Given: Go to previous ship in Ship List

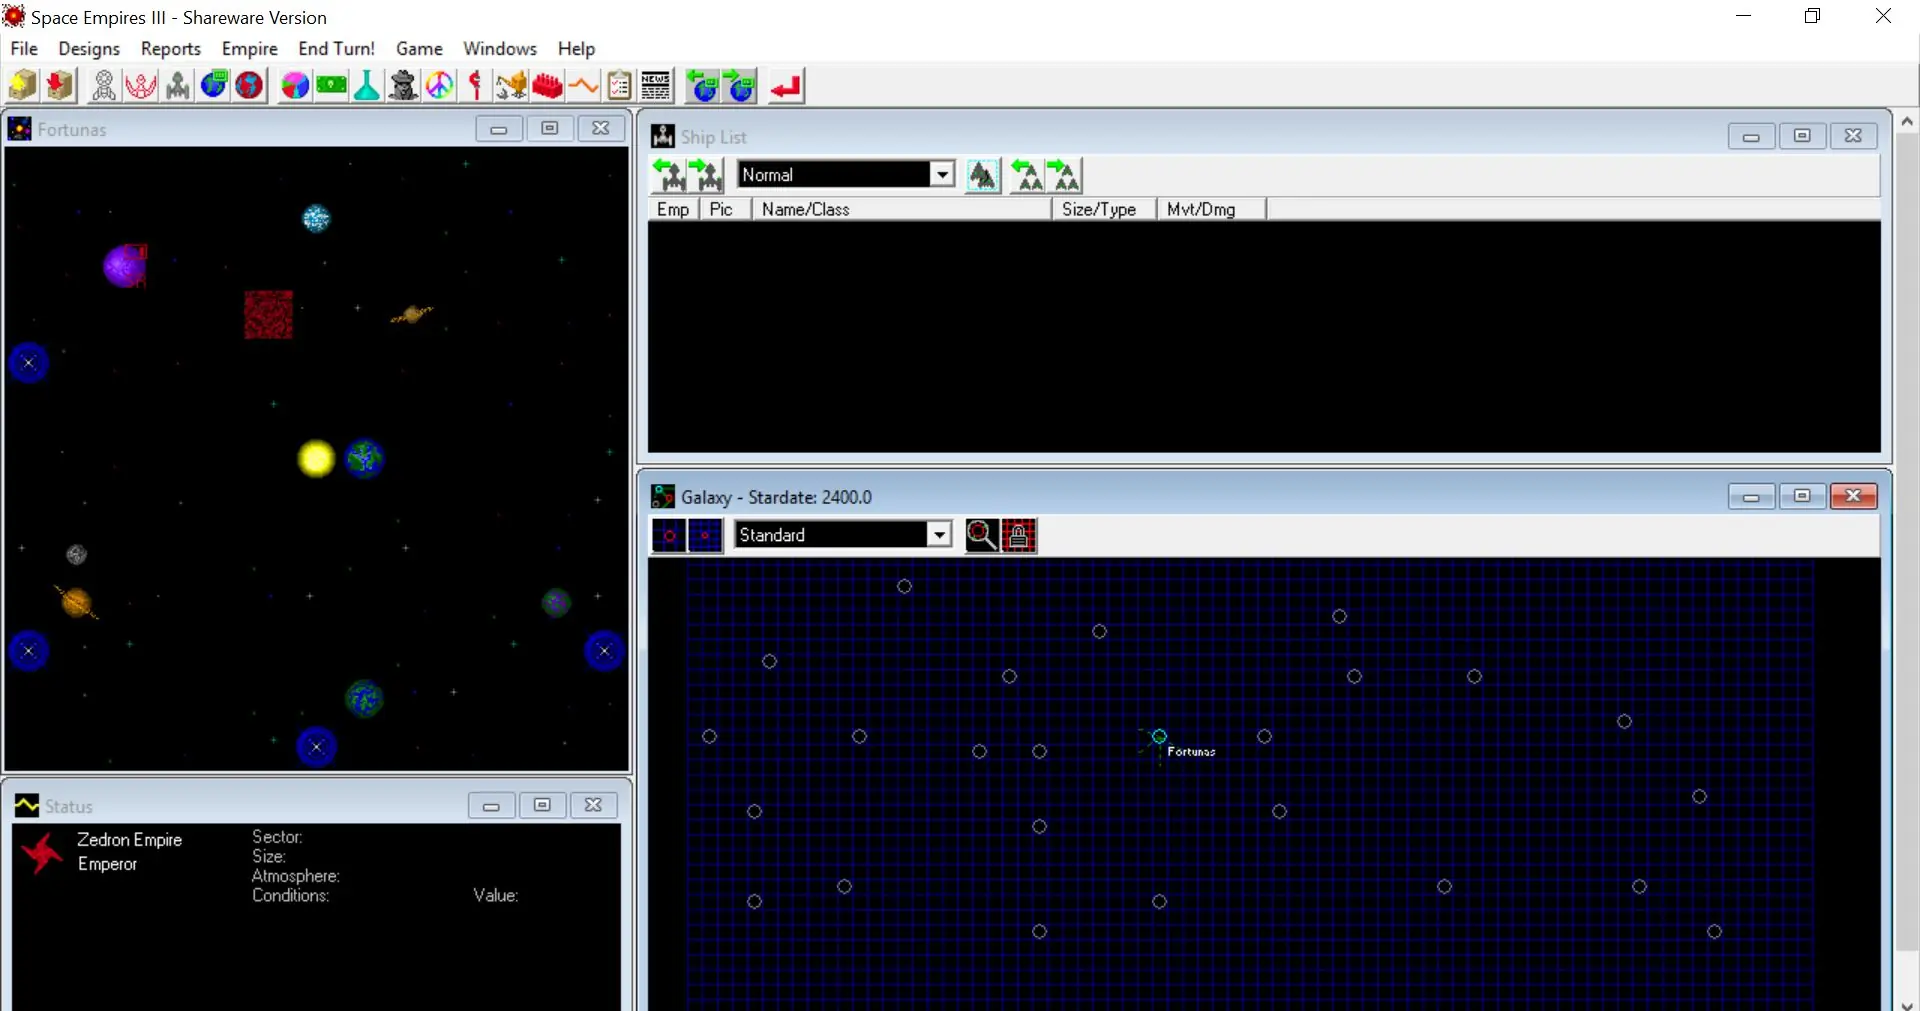Looking at the screenshot, I should (669, 175).
